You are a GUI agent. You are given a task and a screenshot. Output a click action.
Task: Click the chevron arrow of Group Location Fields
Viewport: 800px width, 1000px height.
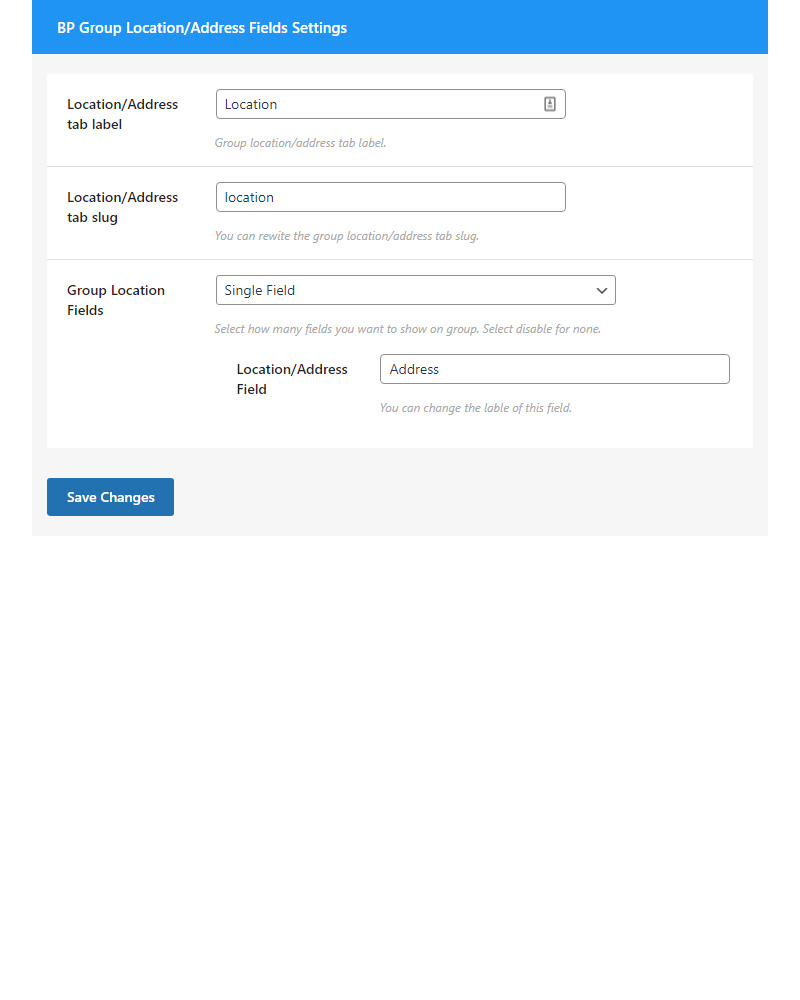pos(601,290)
